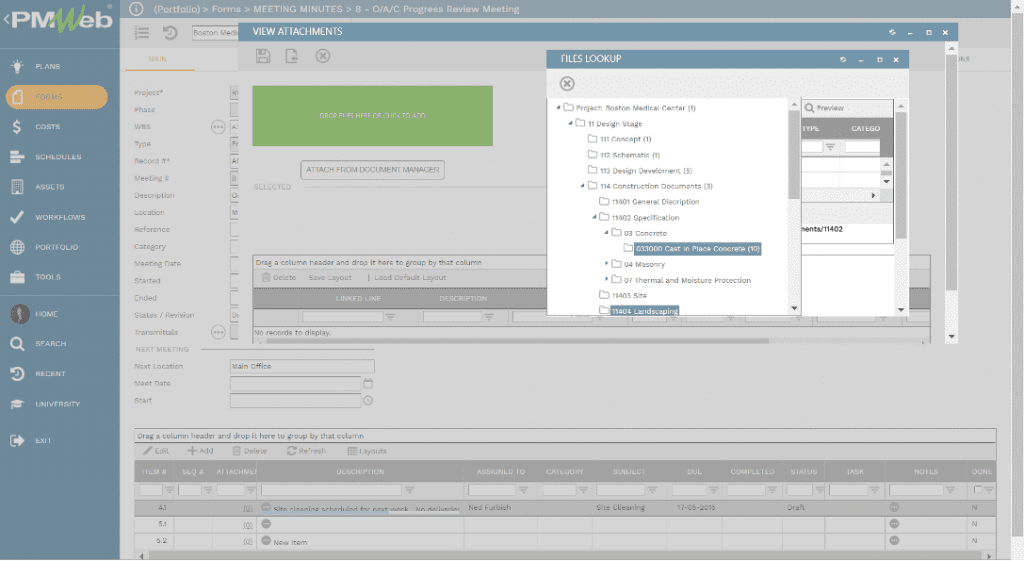Go to Home in sidebar
1024x561 pixels.
pyautogui.click(x=46, y=314)
